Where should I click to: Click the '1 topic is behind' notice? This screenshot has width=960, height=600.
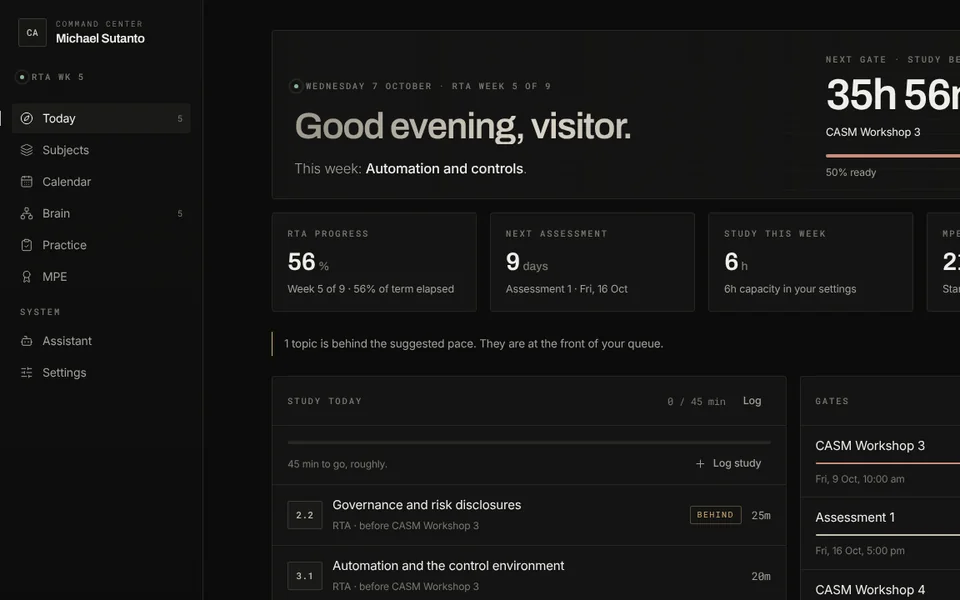point(473,343)
